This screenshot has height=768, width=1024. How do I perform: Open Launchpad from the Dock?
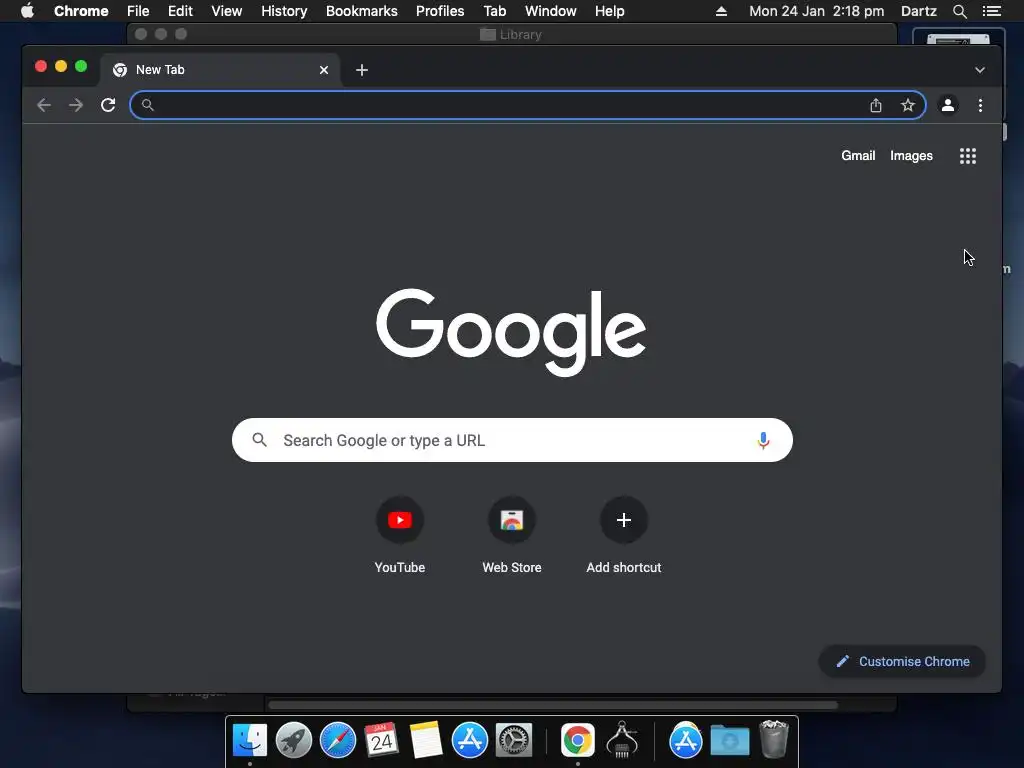coord(294,741)
